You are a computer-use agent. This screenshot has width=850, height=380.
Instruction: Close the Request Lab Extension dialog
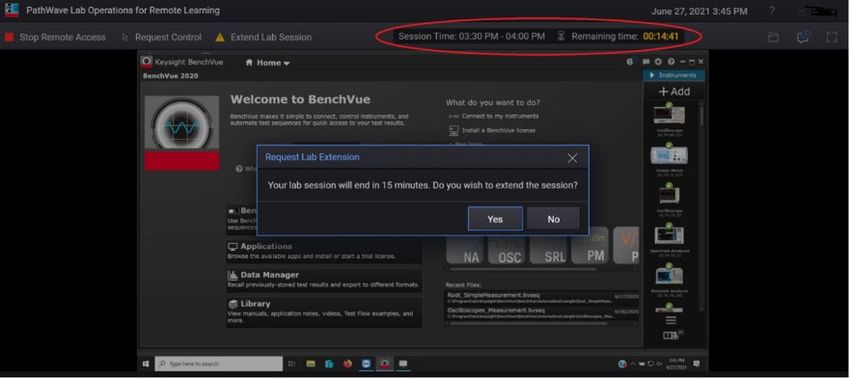tap(572, 158)
